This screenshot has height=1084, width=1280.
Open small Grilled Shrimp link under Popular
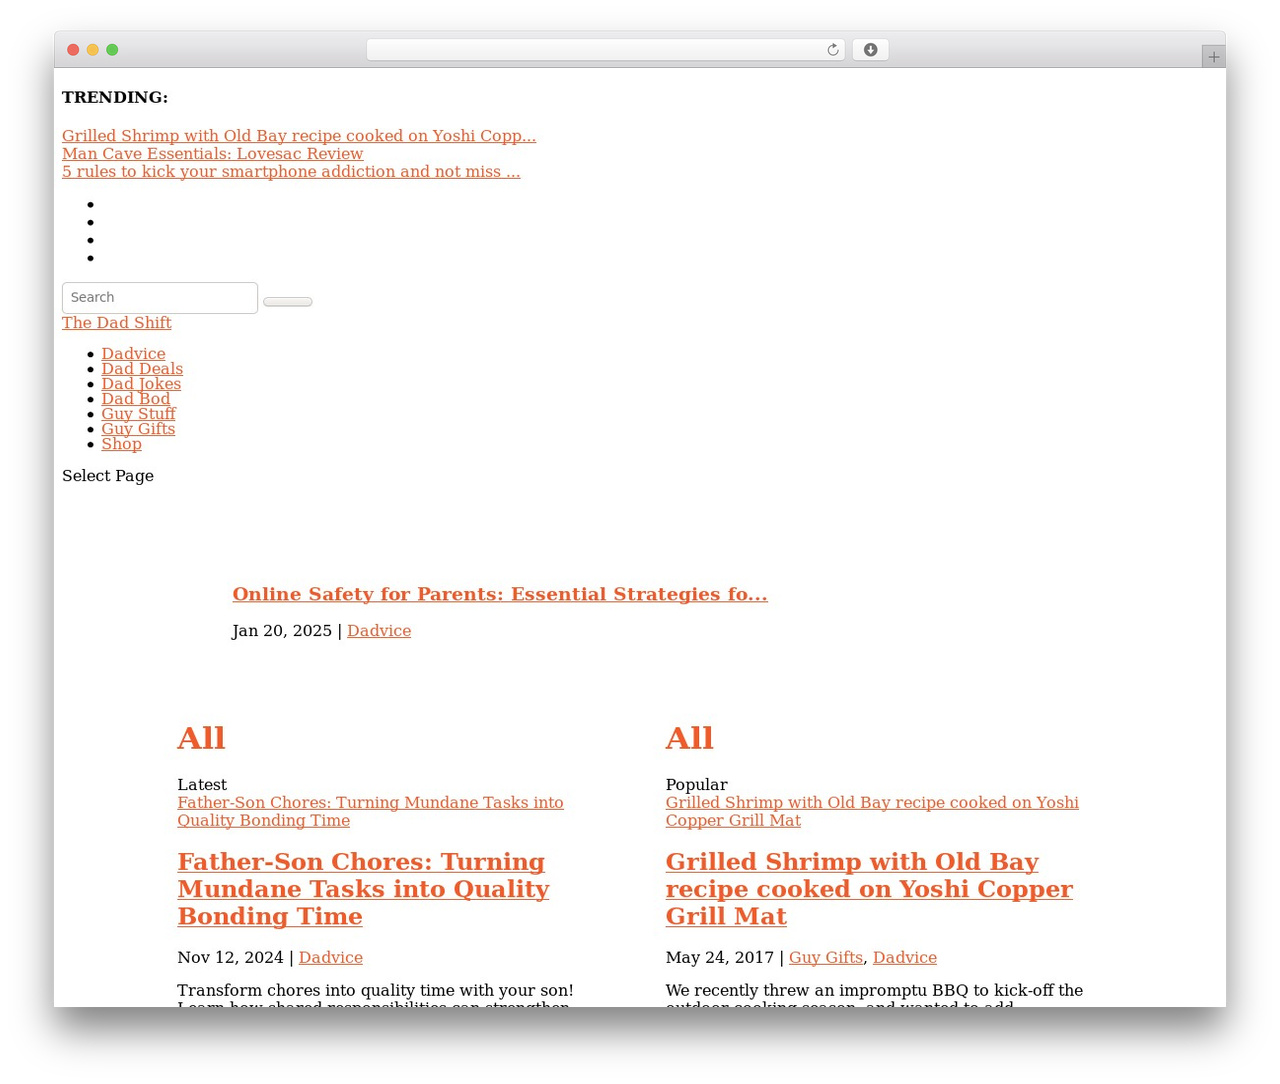pos(872,812)
